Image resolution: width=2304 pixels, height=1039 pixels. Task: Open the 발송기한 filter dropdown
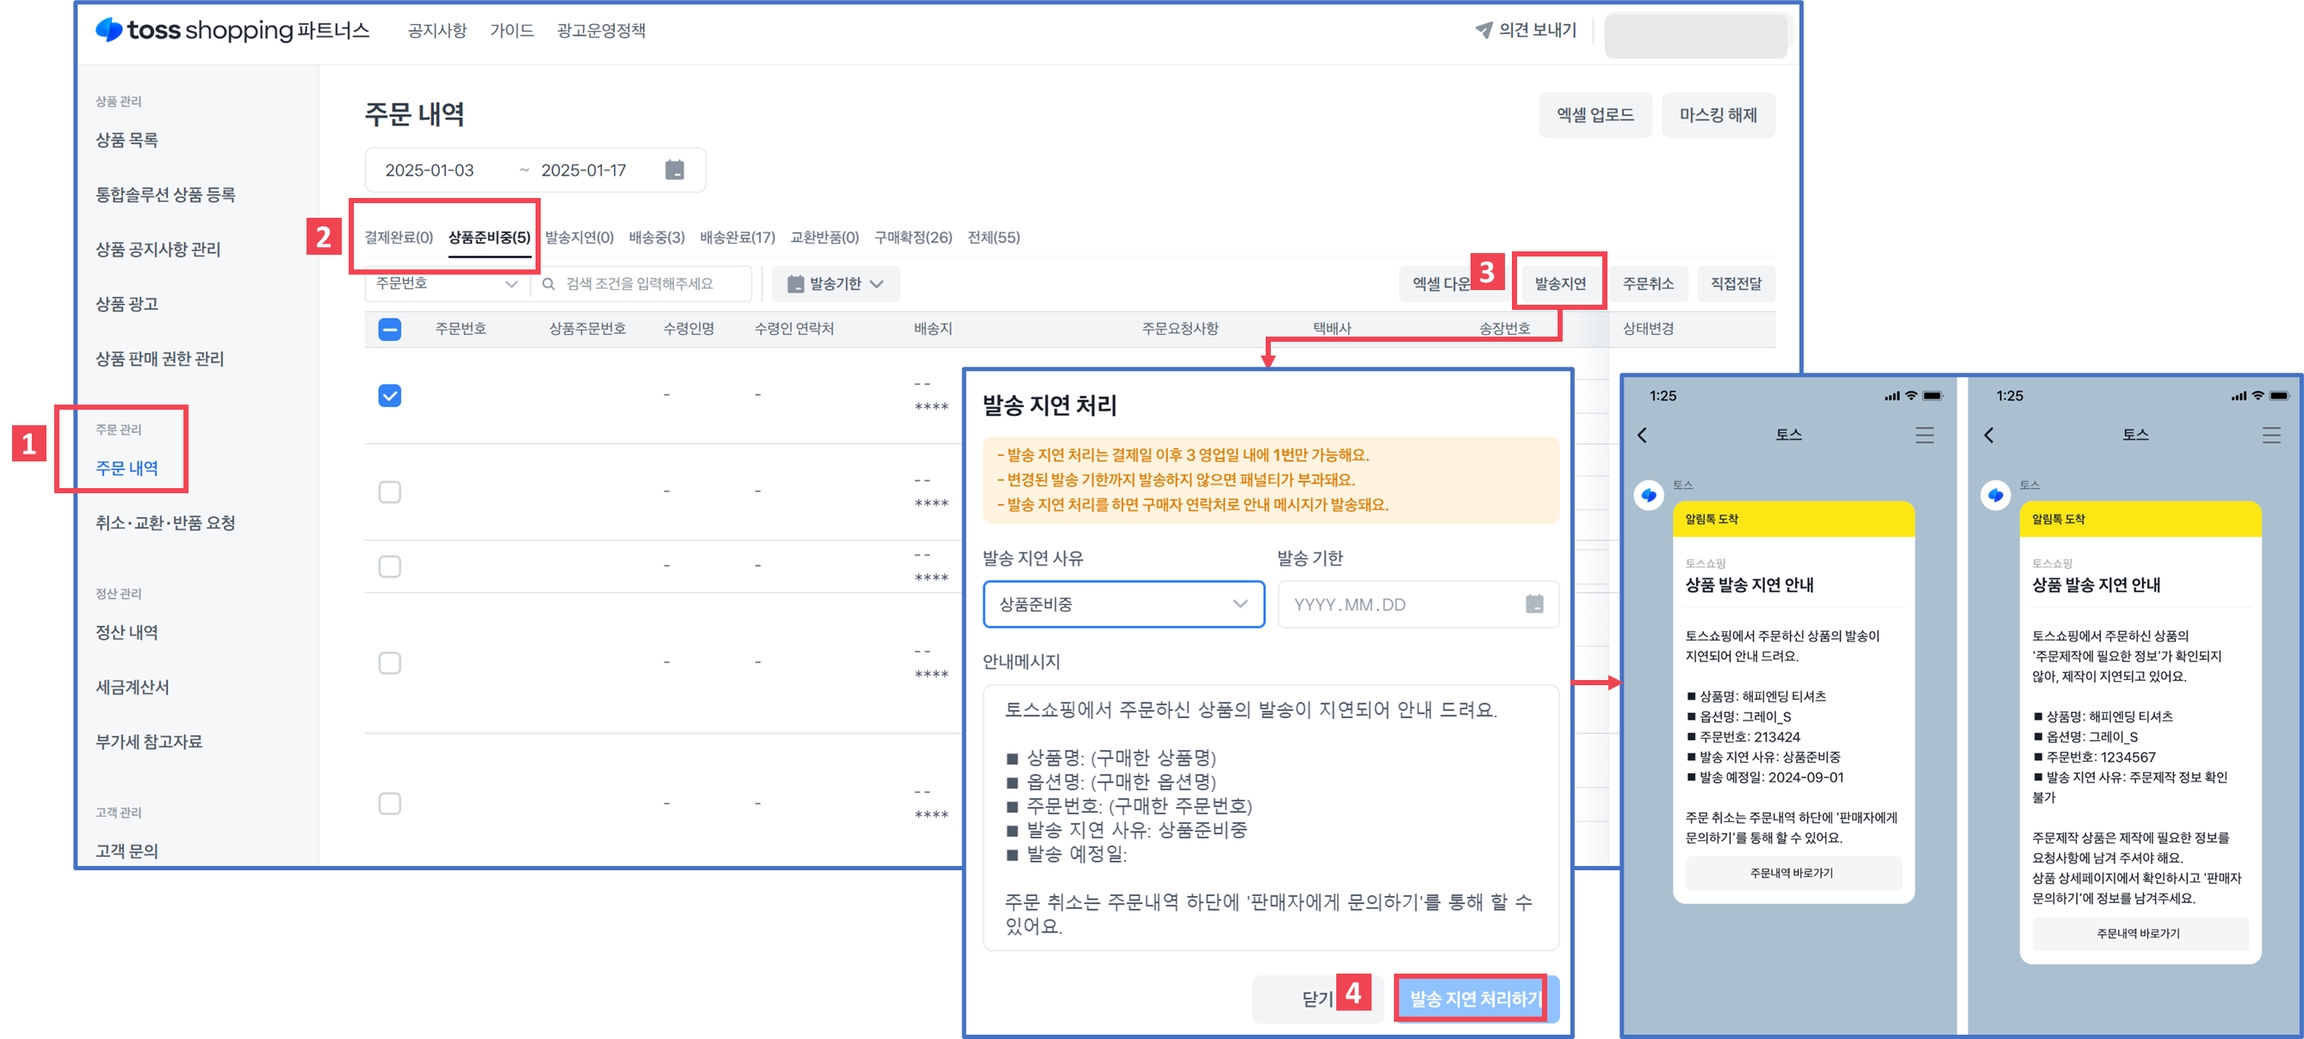pyautogui.click(x=836, y=284)
